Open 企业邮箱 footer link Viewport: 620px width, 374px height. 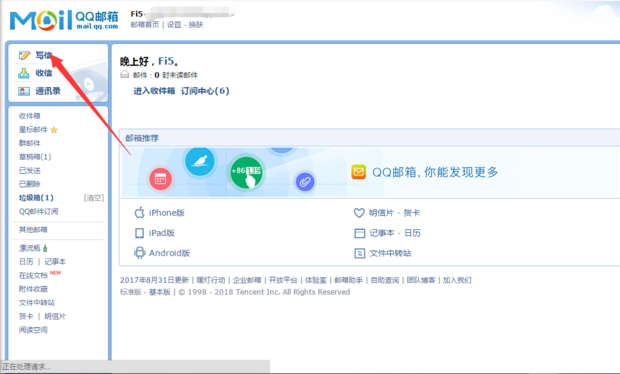247,280
